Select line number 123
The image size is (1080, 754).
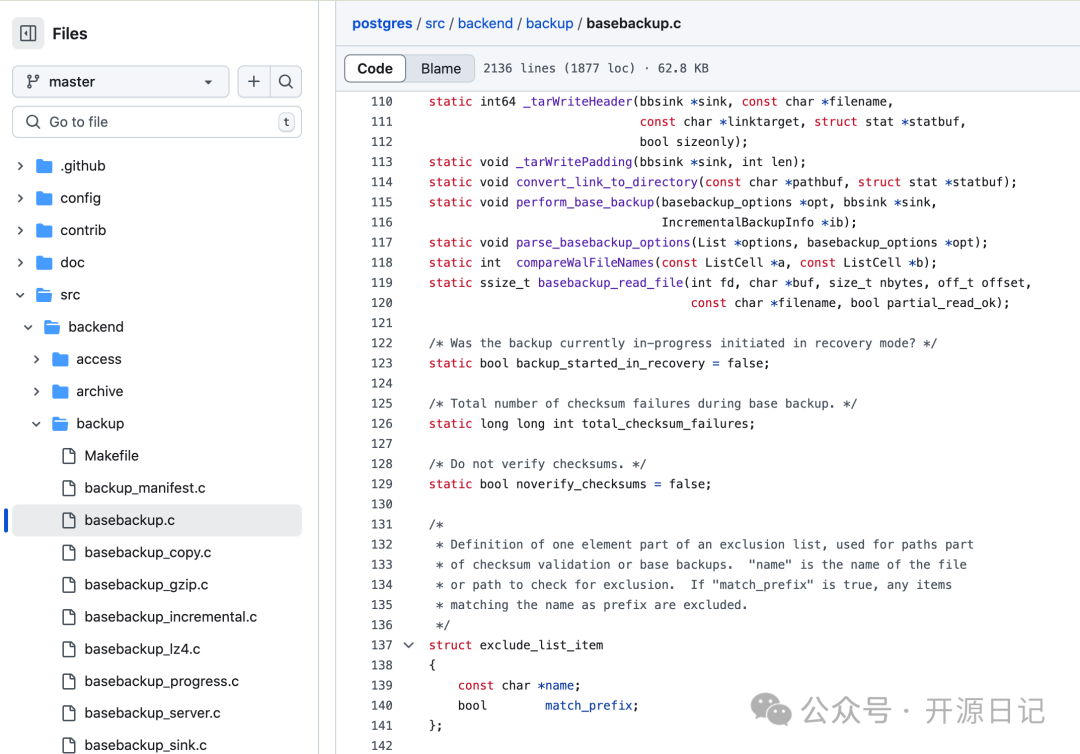click(x=382, y=363)
